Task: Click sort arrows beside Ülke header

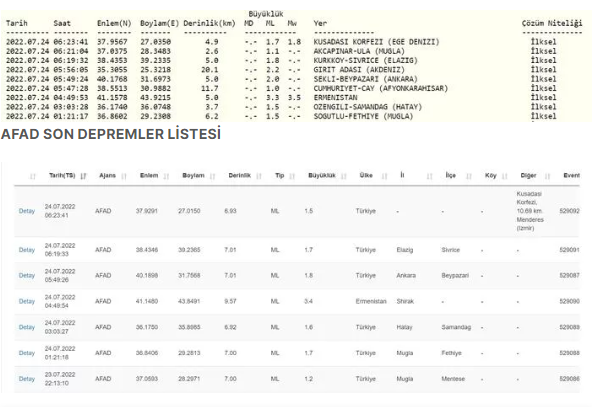Action: 384,176
